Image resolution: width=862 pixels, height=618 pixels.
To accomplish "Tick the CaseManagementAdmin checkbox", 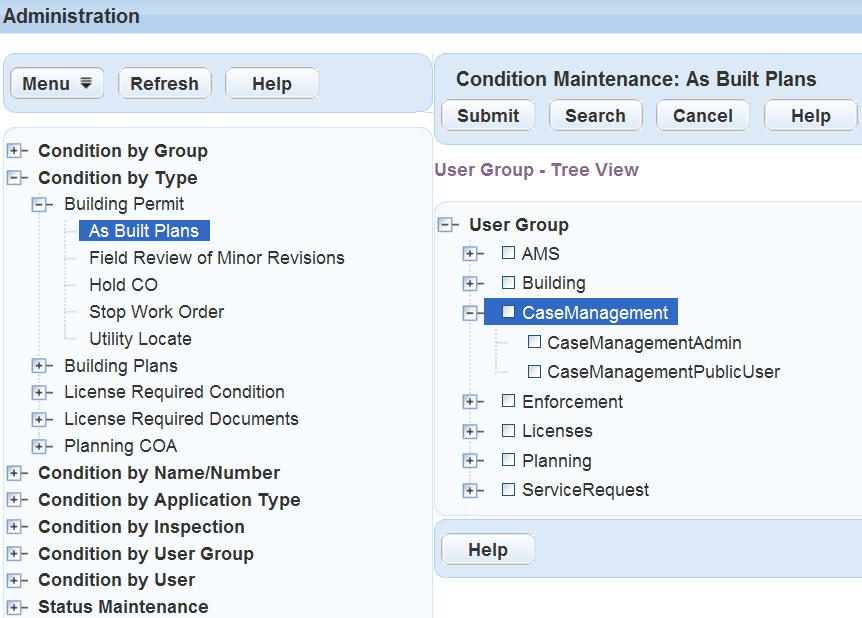I will (534, 343).
